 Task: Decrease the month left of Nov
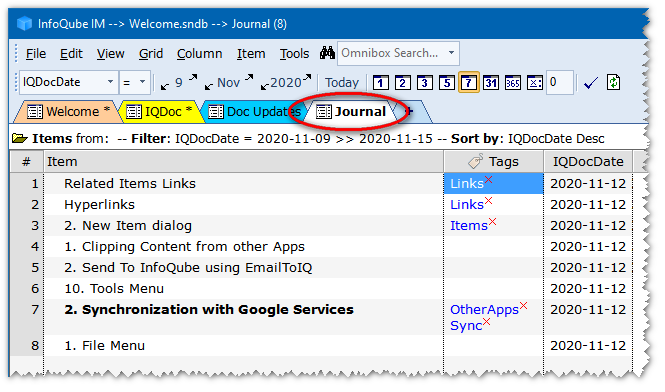(209, 87)
